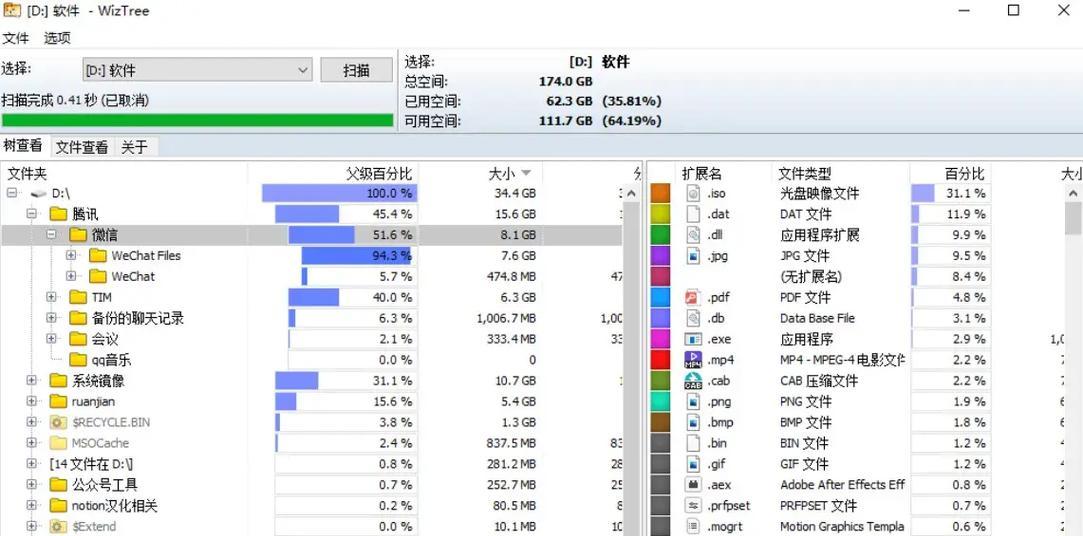Click the qq音乐 folder icon
The height and width of the screenshot is (536, 1083).
coord(78,360)
